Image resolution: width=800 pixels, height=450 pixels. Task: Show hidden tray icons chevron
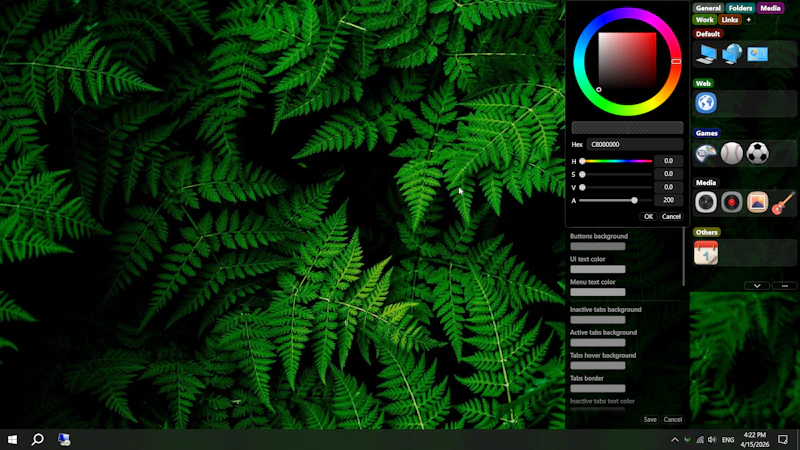coord(674,440)
